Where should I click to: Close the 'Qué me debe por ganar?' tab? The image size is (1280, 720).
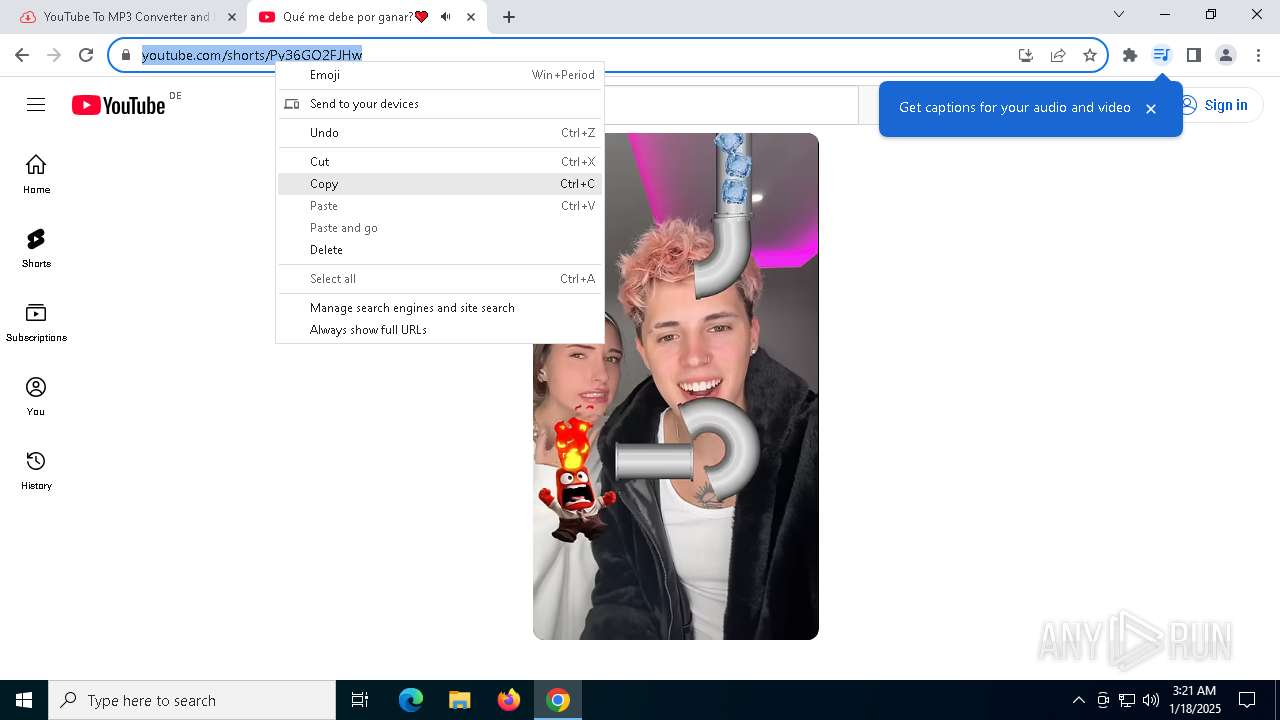click(470, 17)
